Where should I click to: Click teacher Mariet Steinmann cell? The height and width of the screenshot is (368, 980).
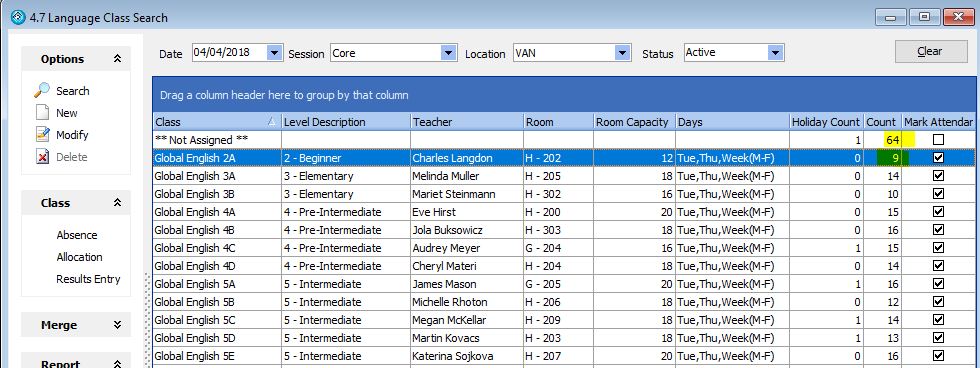pos(466,194)
